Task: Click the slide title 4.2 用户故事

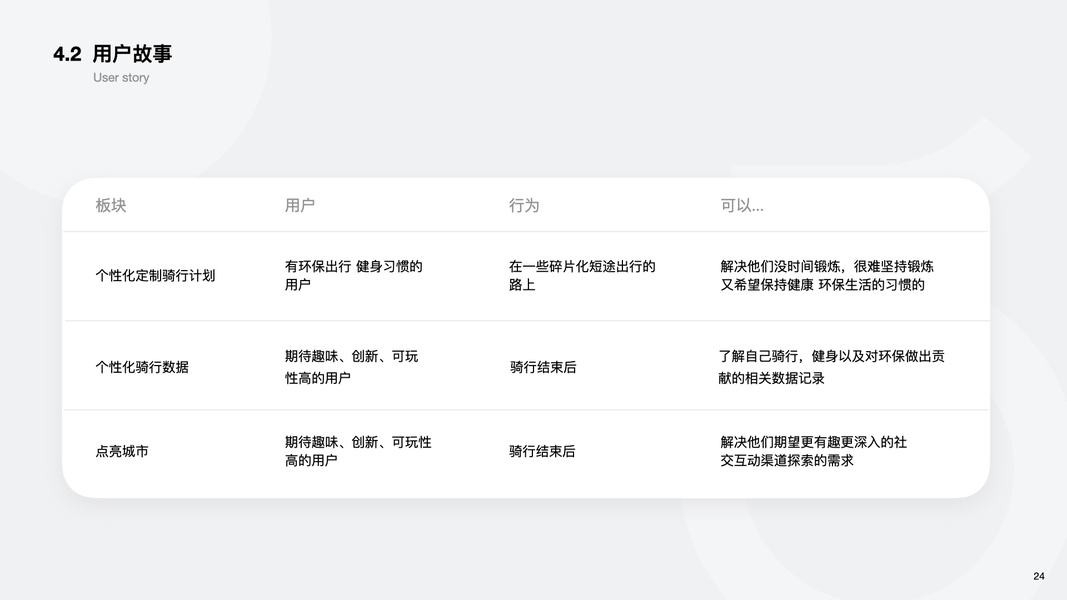Action: pyautogui.click(x=112, y=54)
